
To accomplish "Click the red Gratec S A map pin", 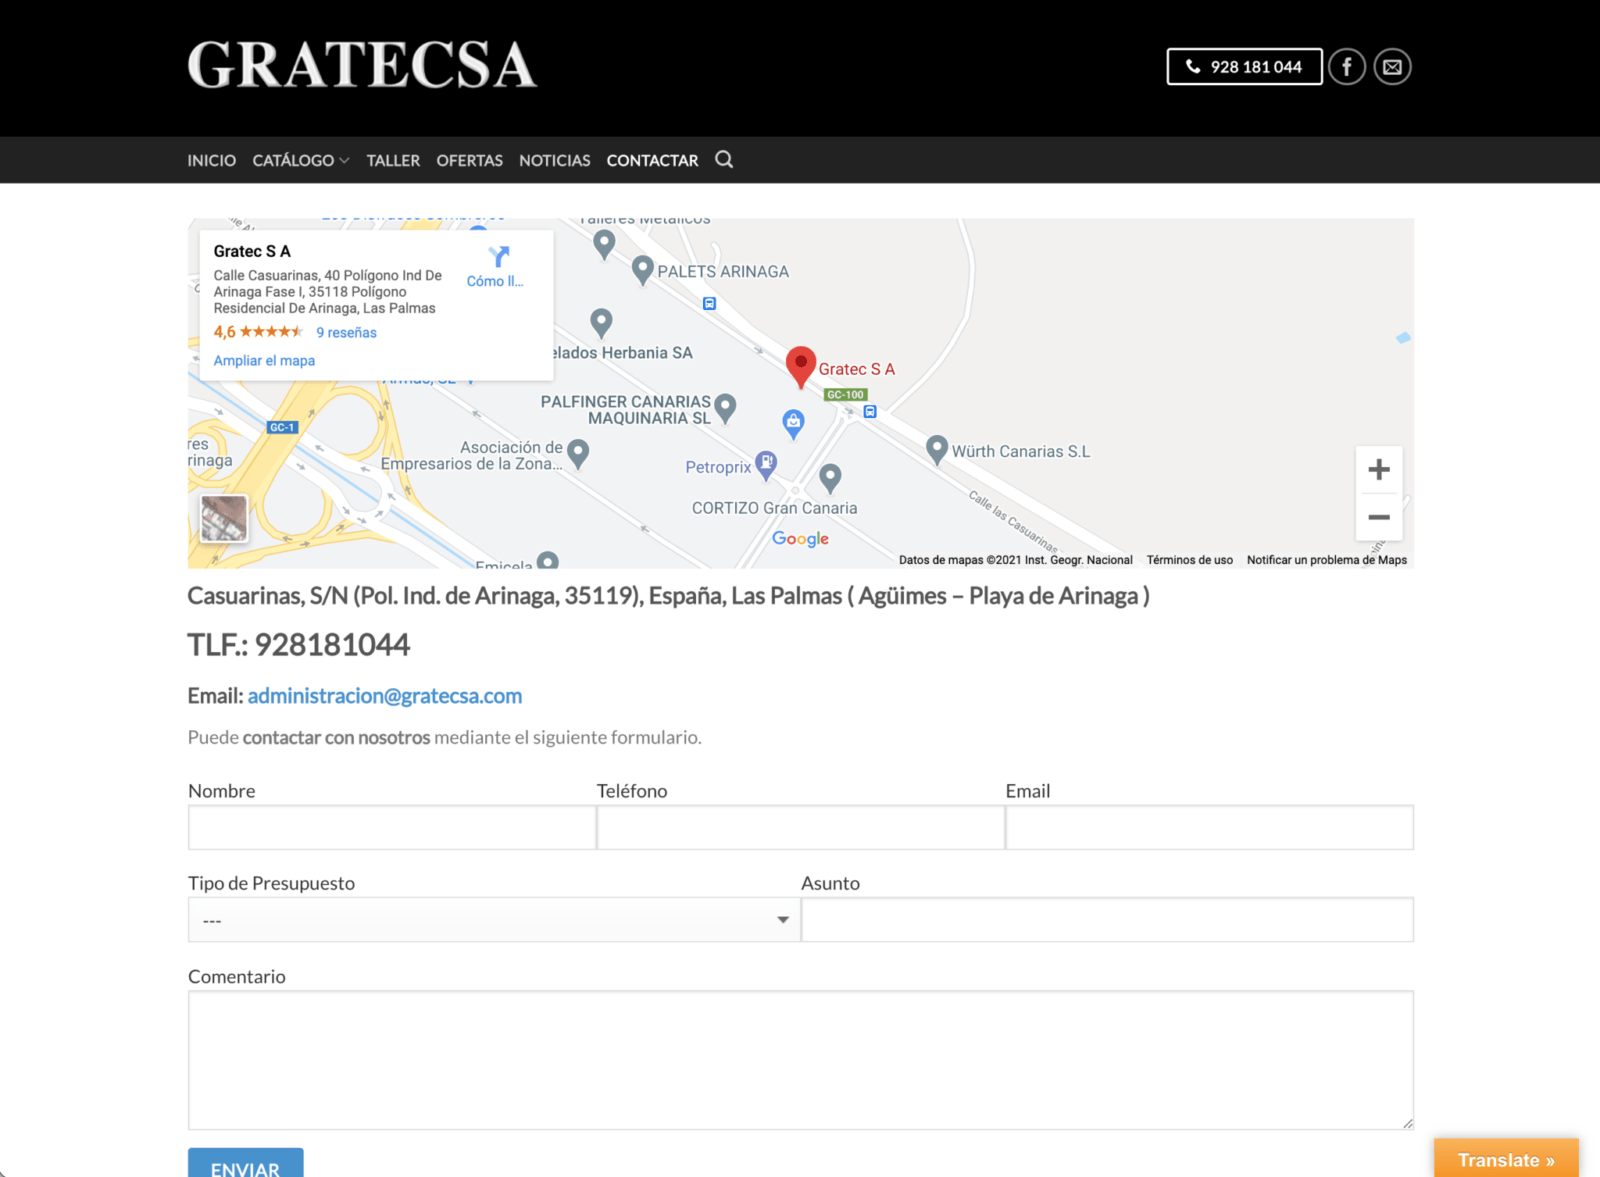I will coord(800,365).
